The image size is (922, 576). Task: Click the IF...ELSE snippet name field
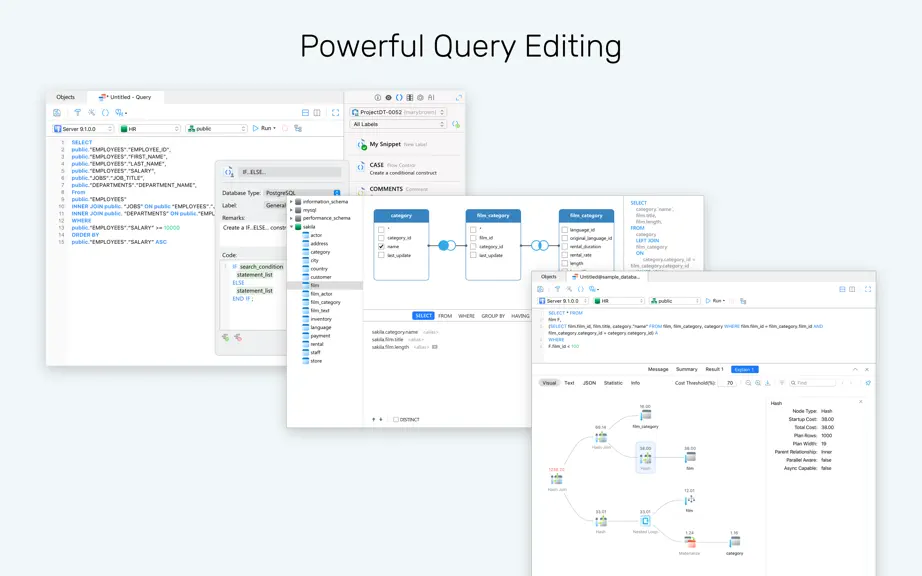coord(290,172)
